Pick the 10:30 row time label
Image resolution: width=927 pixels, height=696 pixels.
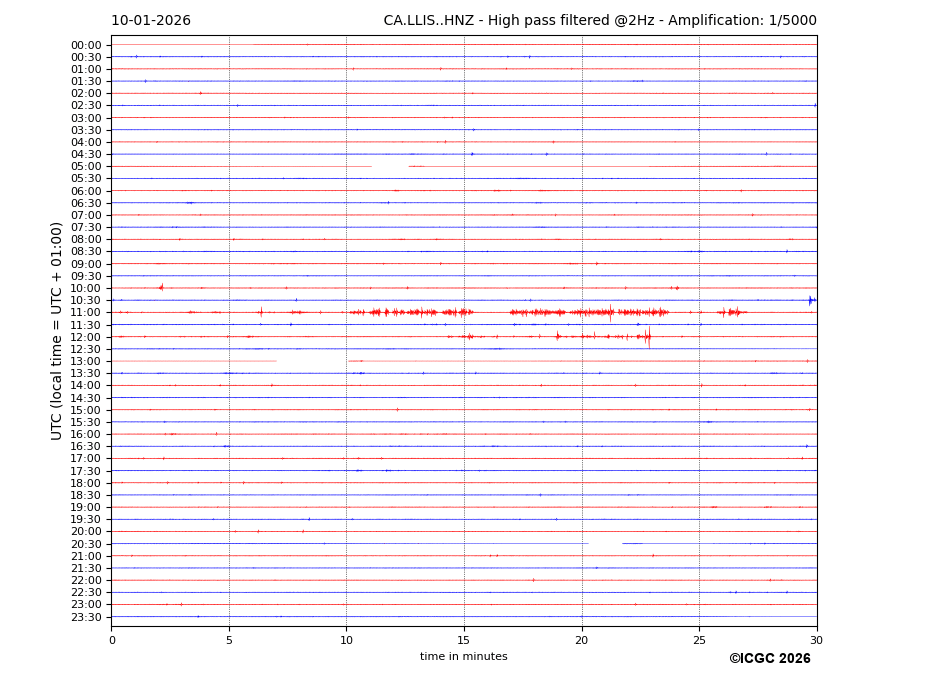point(85,301)
